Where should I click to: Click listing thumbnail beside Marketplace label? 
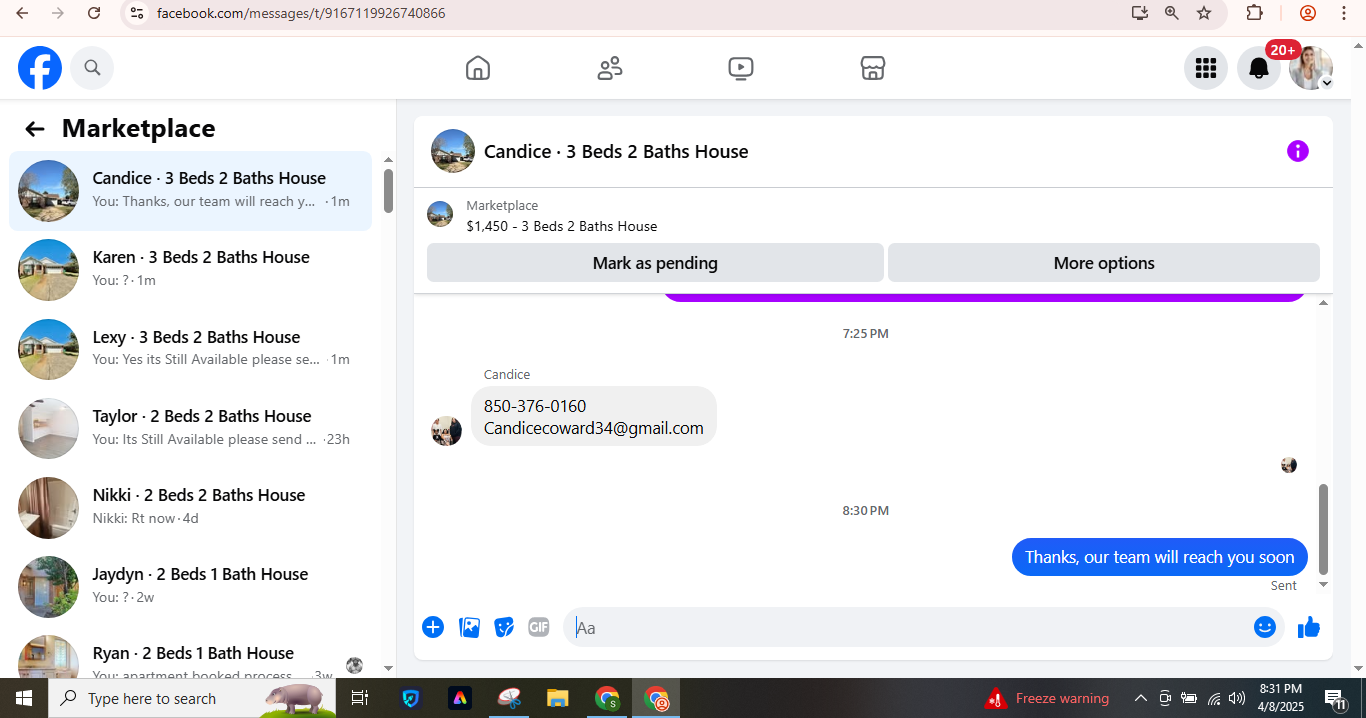tap(440, 214)
